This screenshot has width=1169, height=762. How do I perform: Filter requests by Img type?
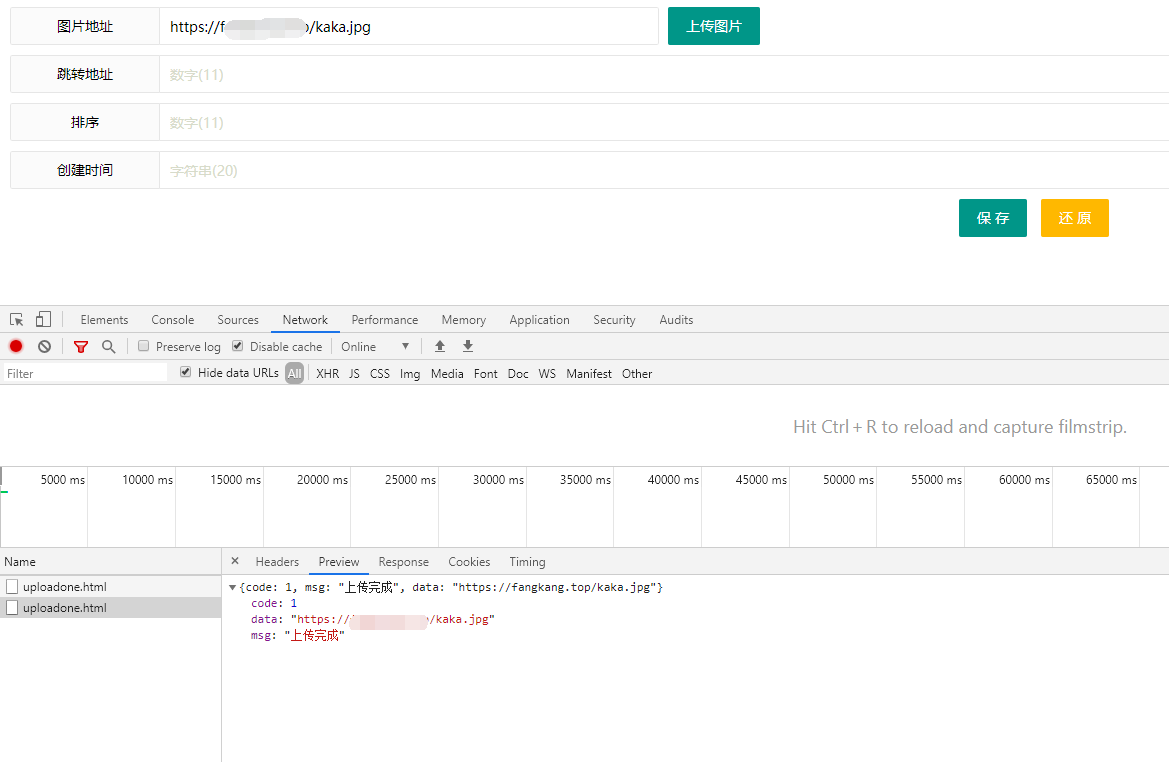[410, 374]
